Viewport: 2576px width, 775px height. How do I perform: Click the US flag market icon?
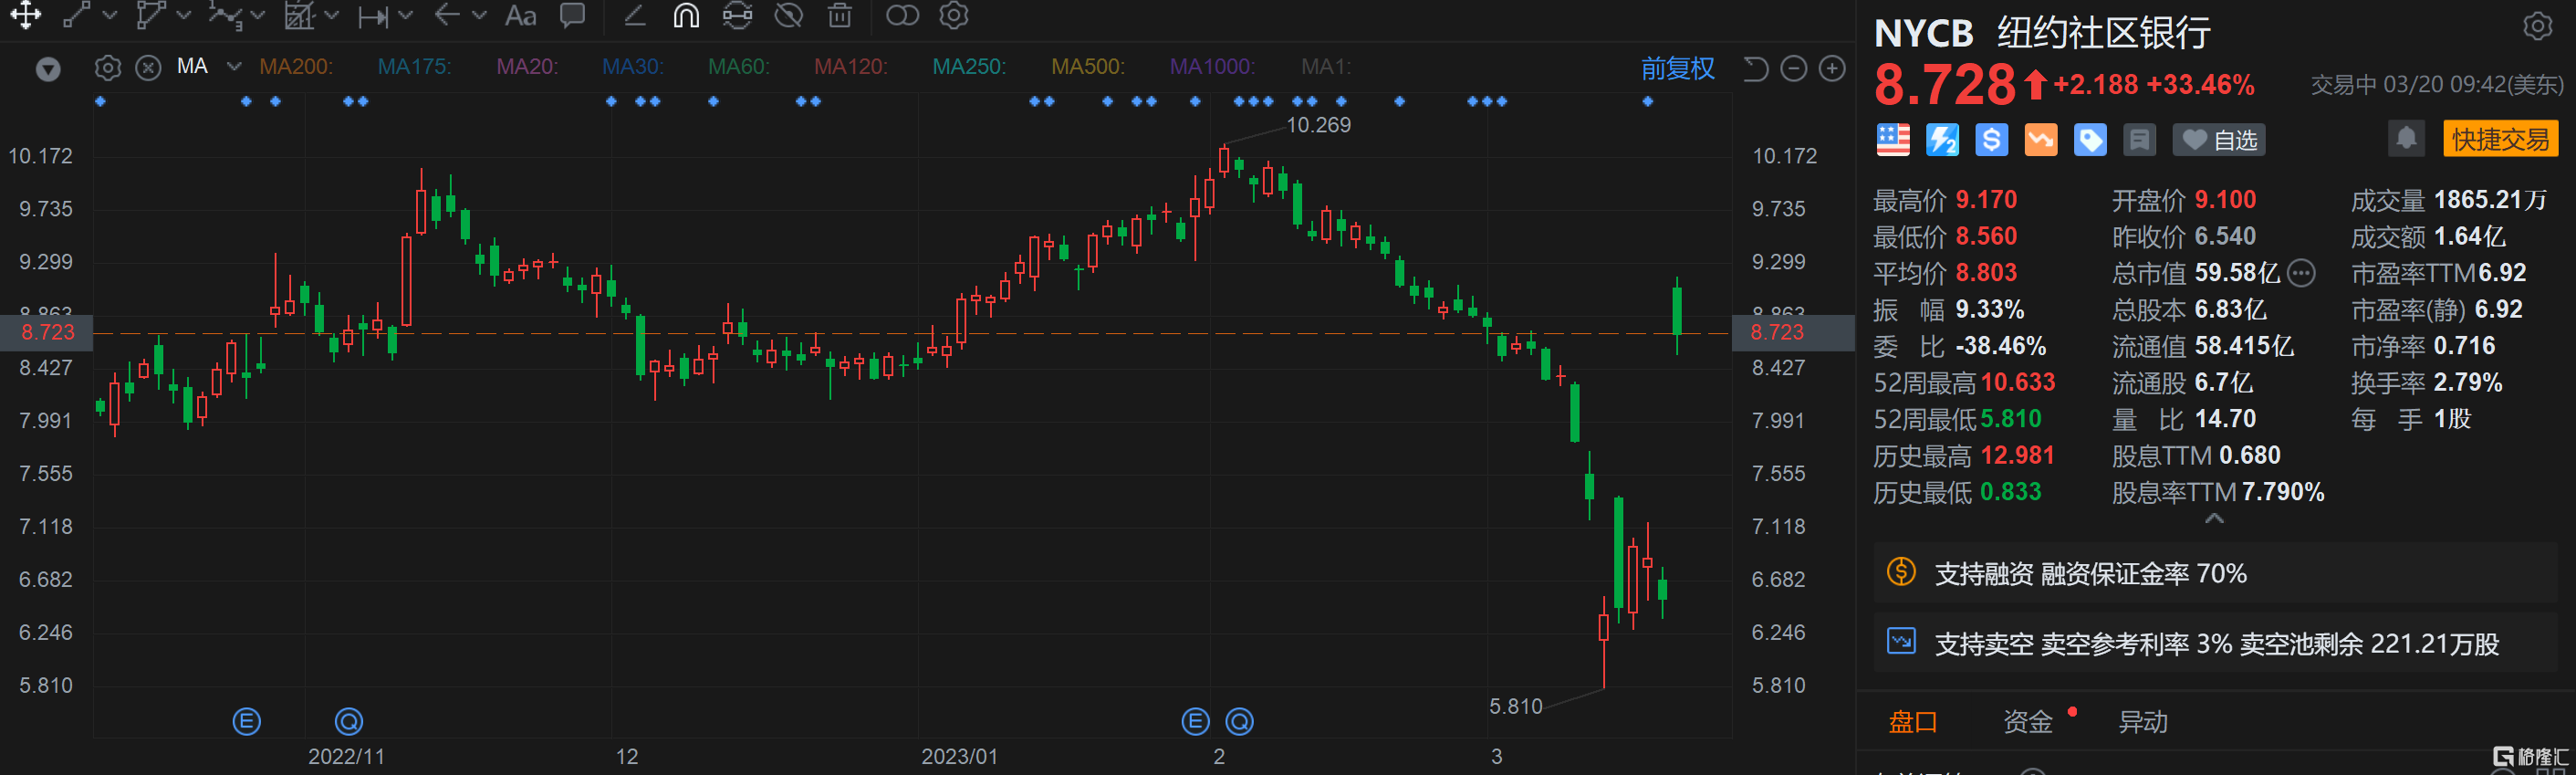pyautogui.click(x=1892, y=140)
